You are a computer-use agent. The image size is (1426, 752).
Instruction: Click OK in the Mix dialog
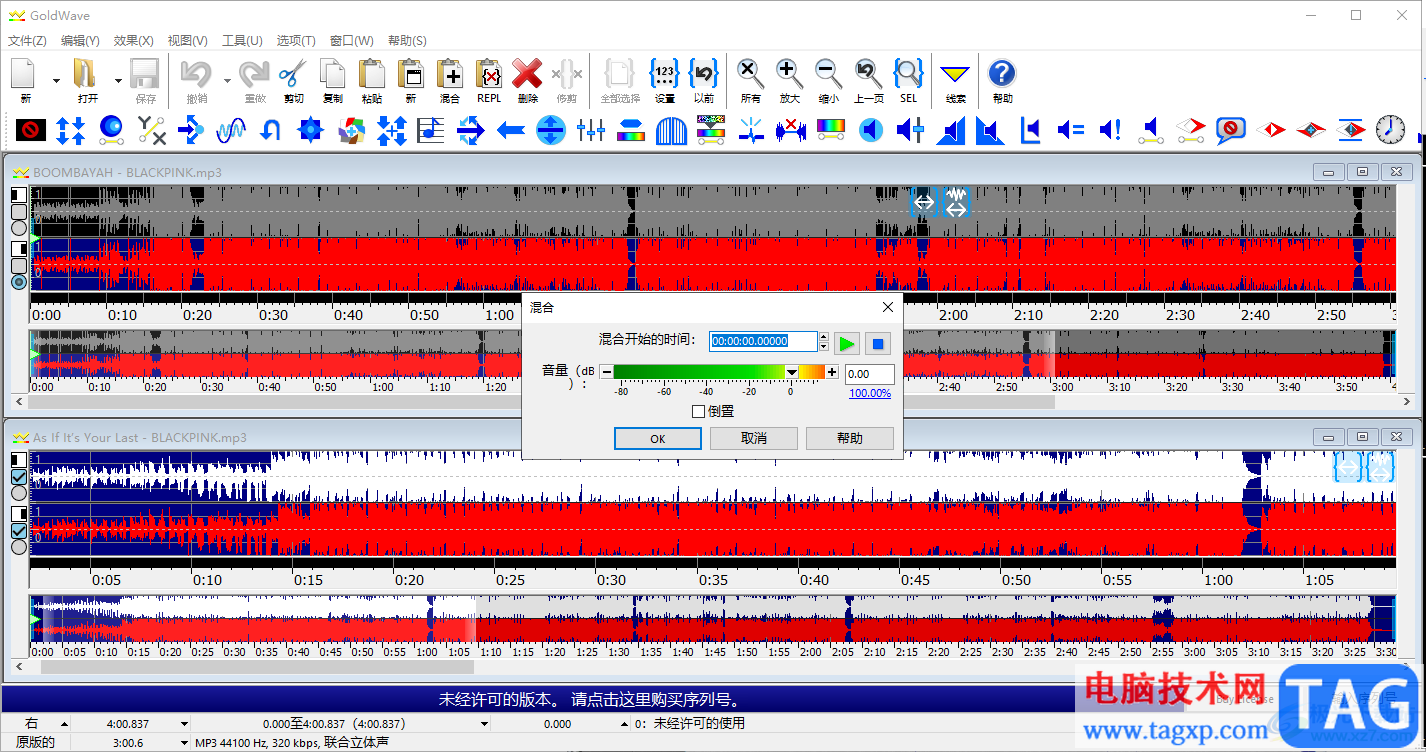coord(657,438)
